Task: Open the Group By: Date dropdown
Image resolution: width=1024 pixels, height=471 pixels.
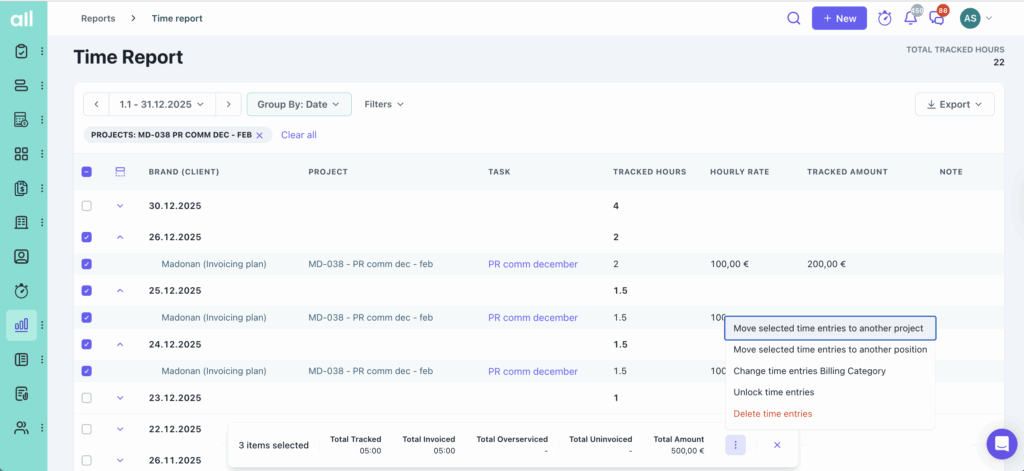Action: (x=299, y=104)
